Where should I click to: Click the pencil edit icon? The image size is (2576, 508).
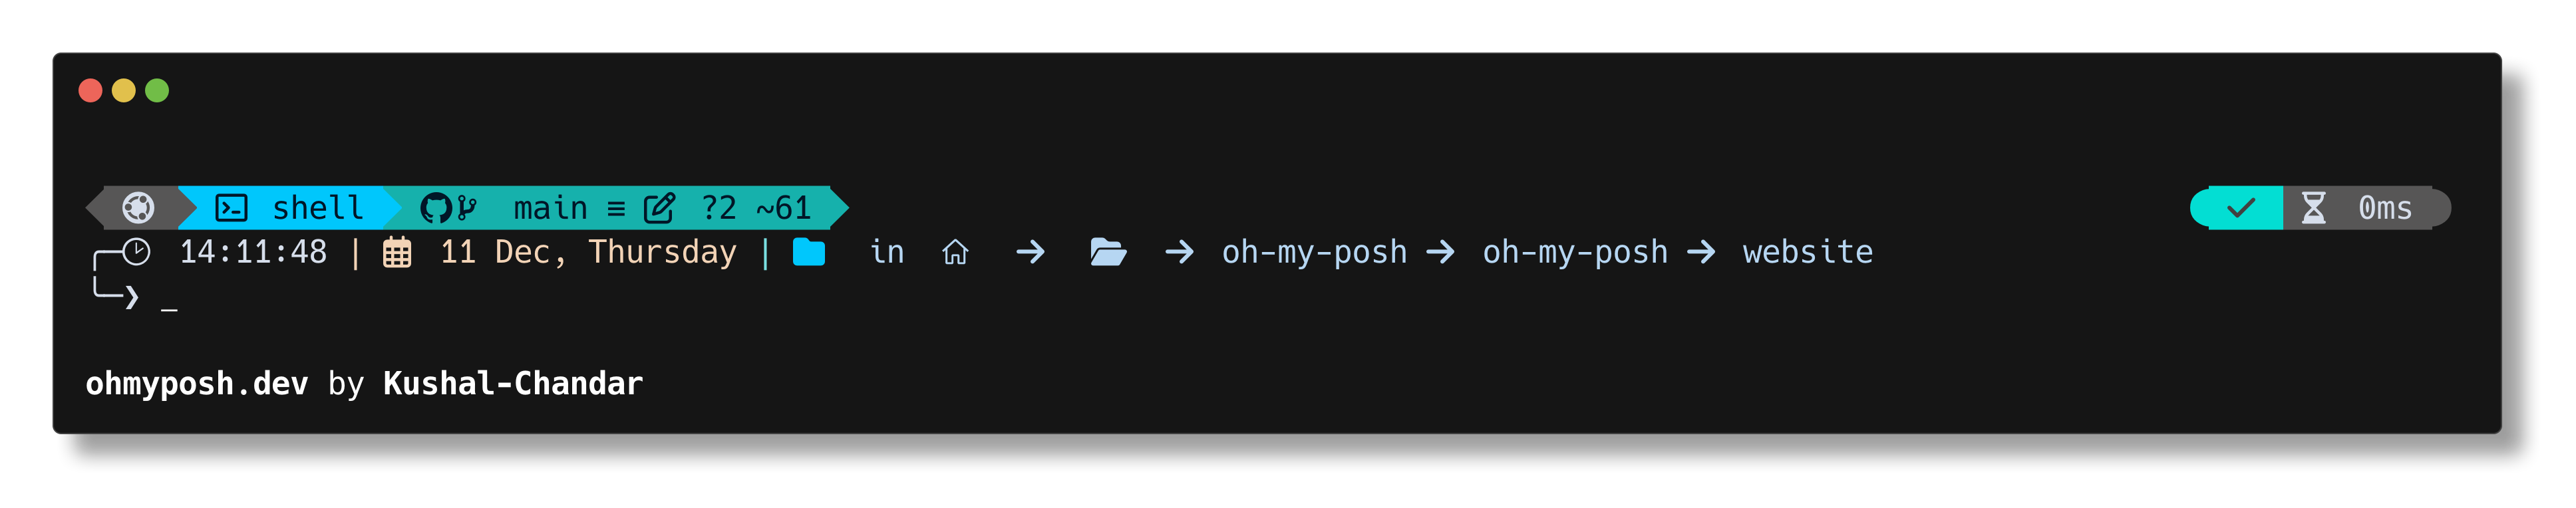[x=659, y=208]
